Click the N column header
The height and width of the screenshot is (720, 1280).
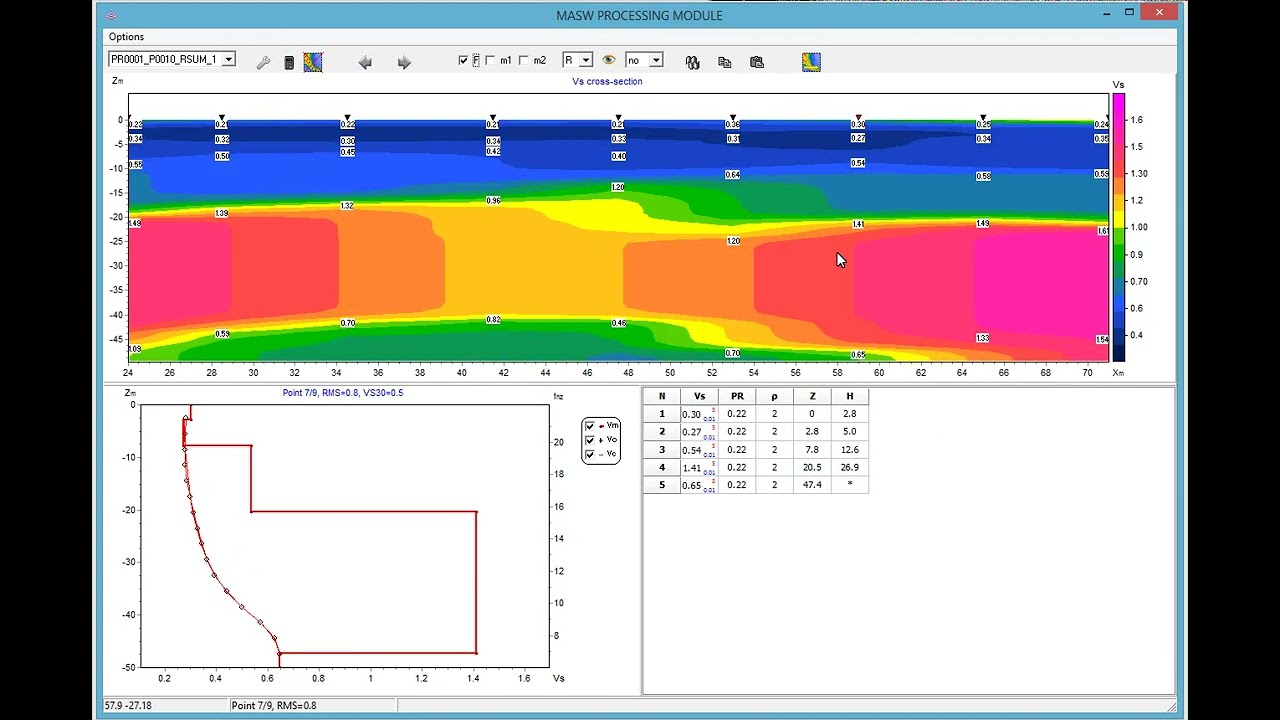click(661, 396)
